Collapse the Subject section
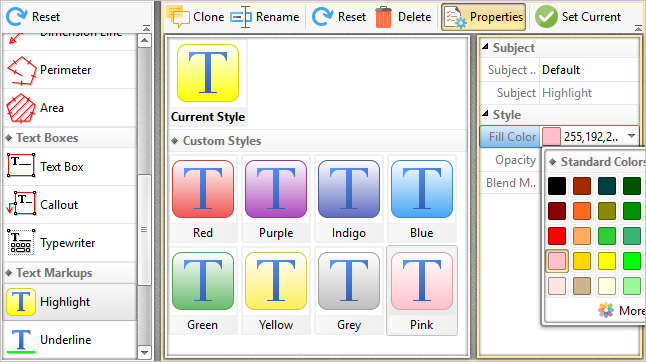The width and height of the screenshot is (646, 362). point(485,47)
